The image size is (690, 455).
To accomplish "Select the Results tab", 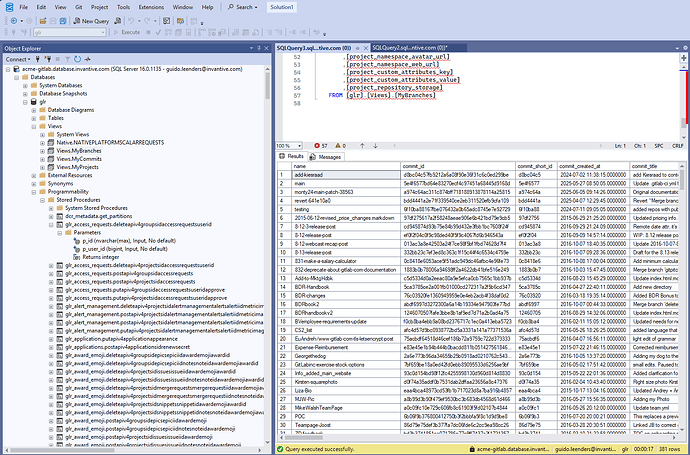I will (x=292, y=156).
